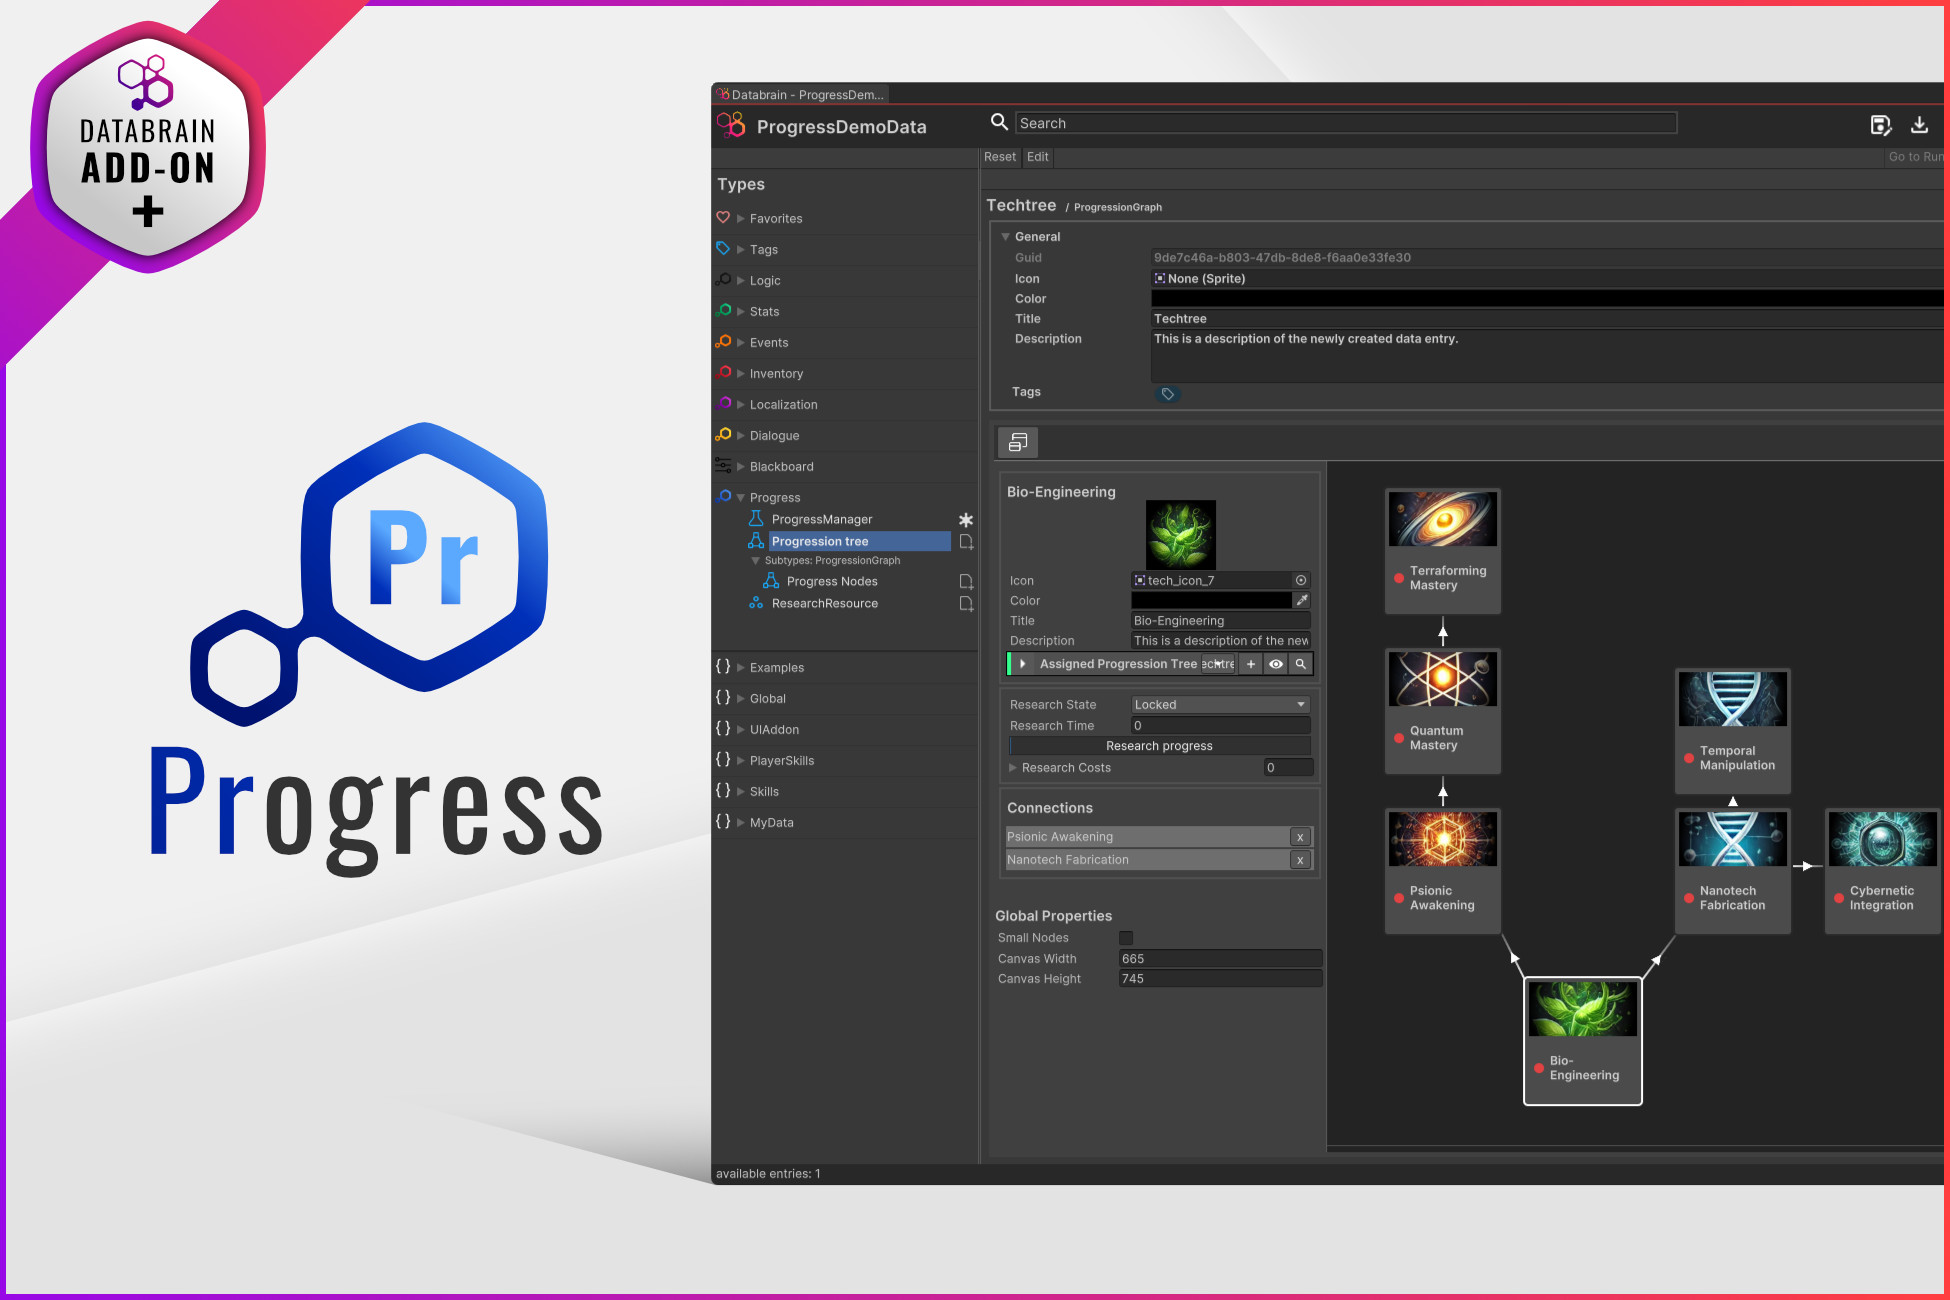Click the eyedropper next to Bio-Engineering color
Screen dimensions: 1950x1300
[1301, 601]
